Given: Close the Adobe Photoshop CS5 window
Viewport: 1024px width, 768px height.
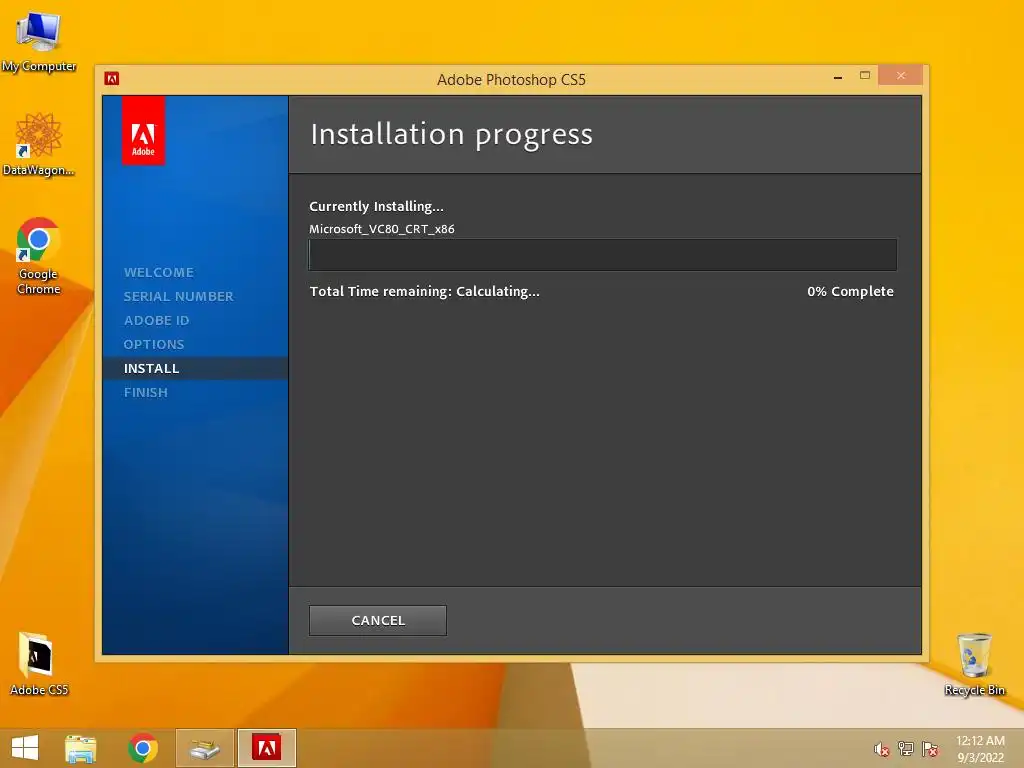Looking at the screenshot, I should [x=901, y=76].
